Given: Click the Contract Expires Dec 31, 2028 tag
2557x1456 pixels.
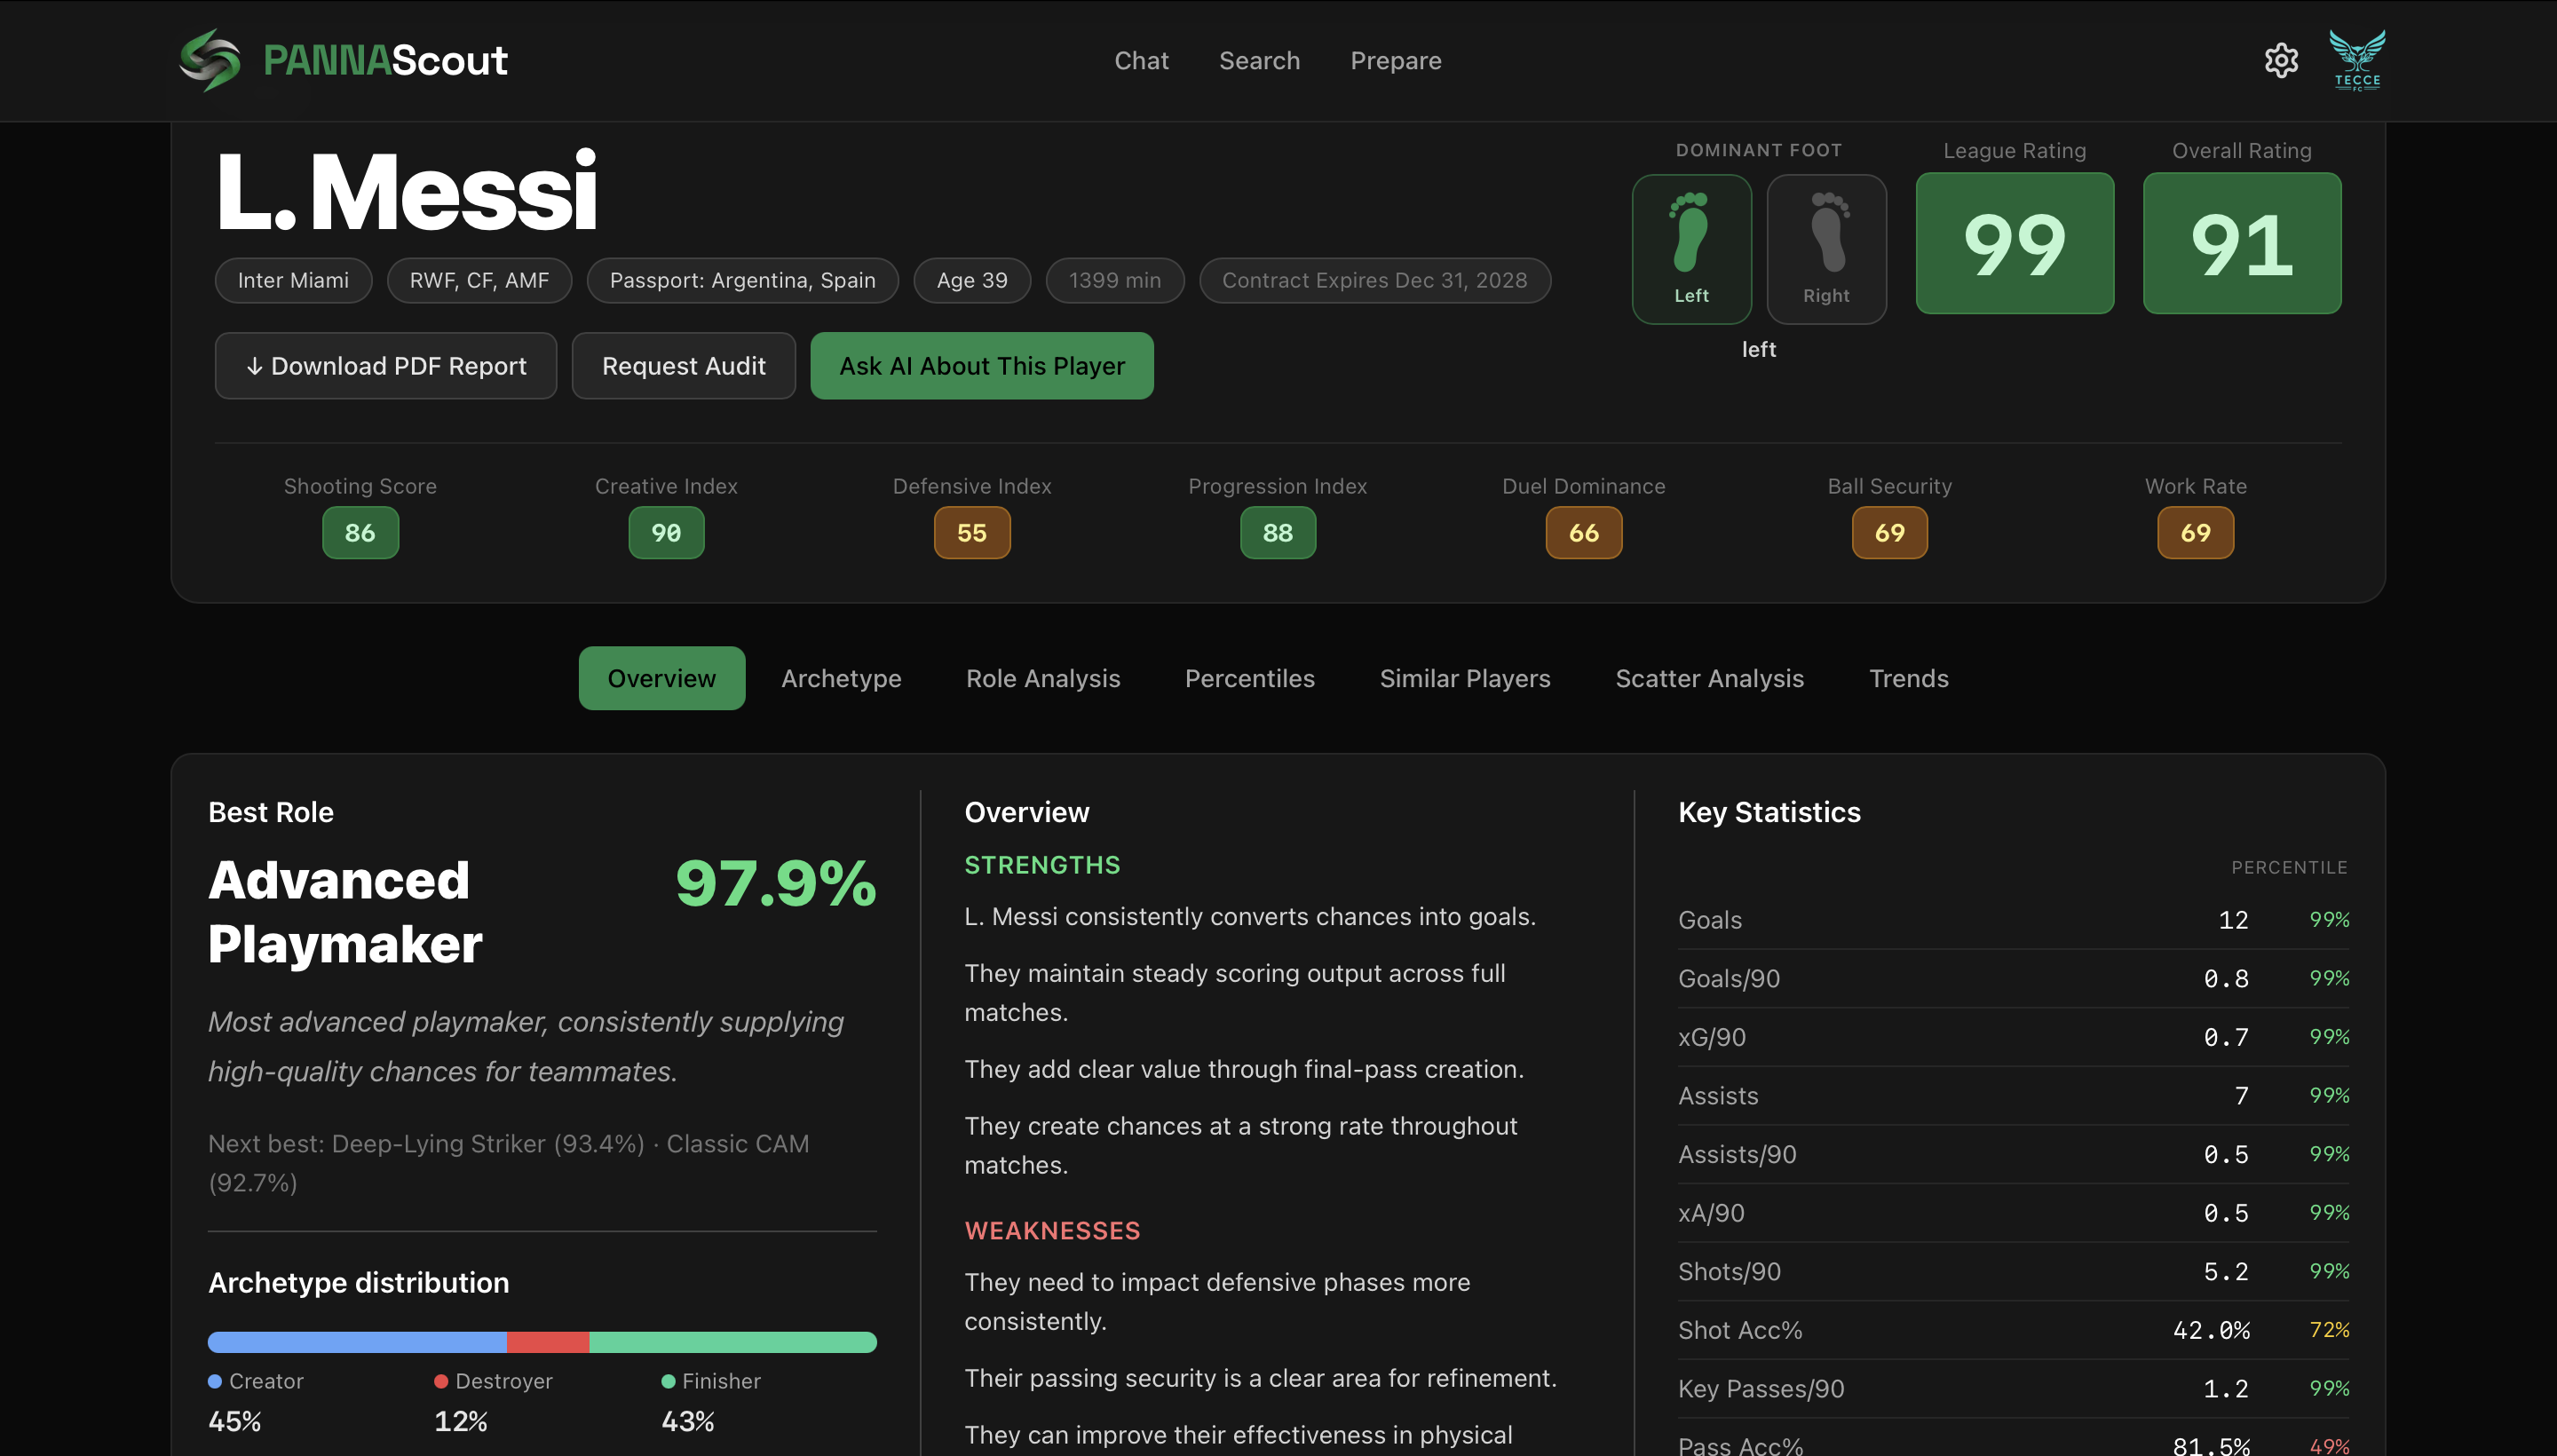Looking at the screenshot, I should click(x=1374, y=280).
